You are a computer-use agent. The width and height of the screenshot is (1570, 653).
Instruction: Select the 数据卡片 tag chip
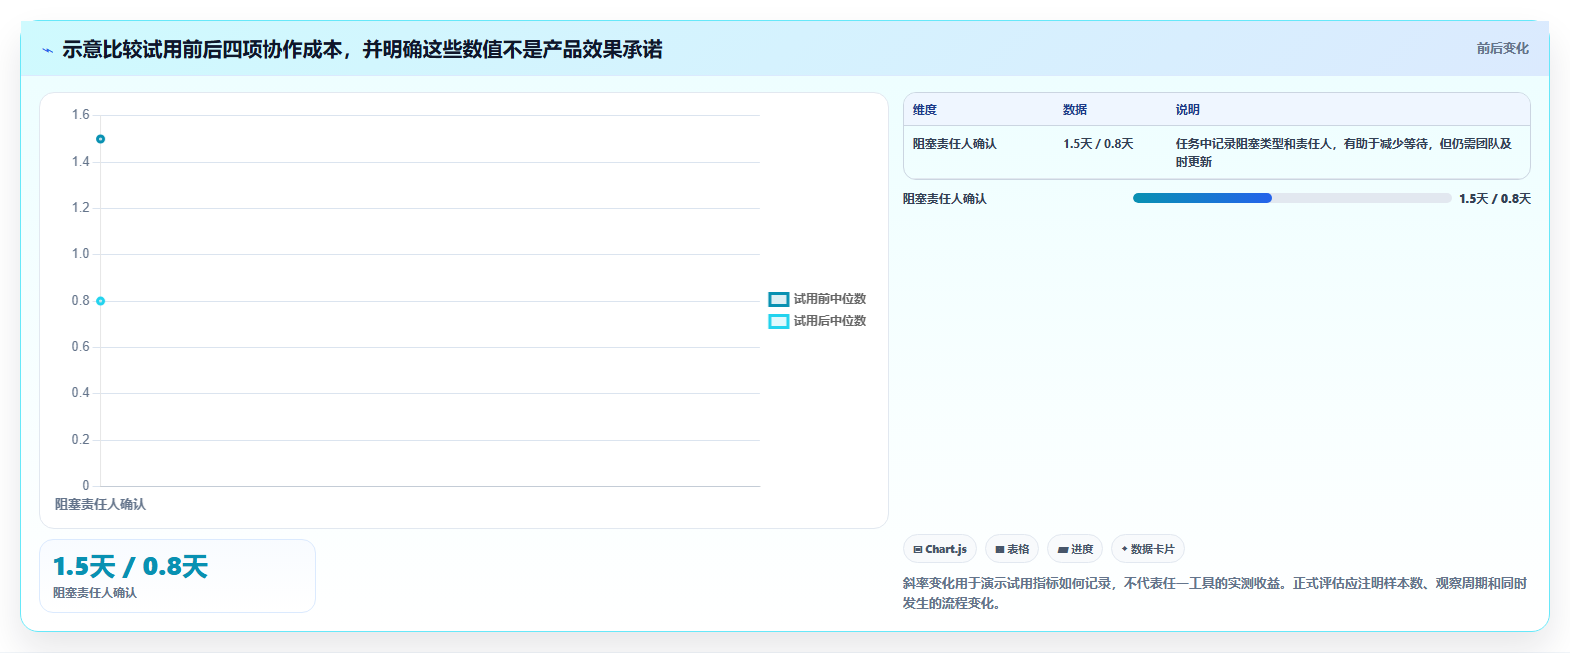tap(1148, 549)
